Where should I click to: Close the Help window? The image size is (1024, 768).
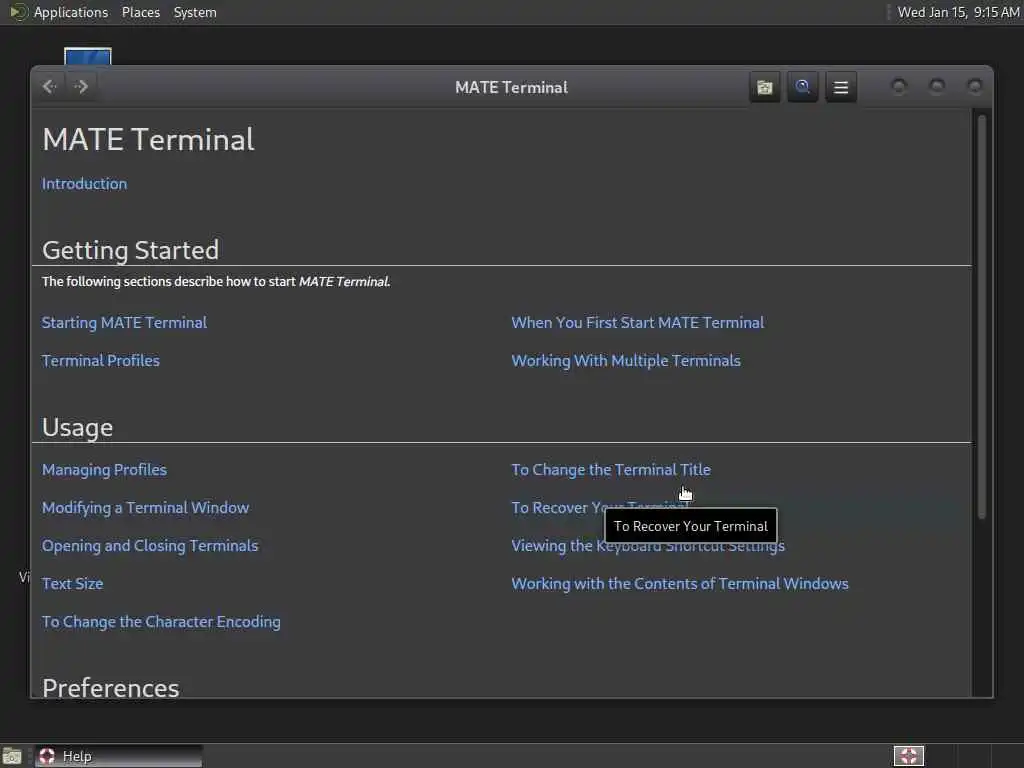(974, 86)
